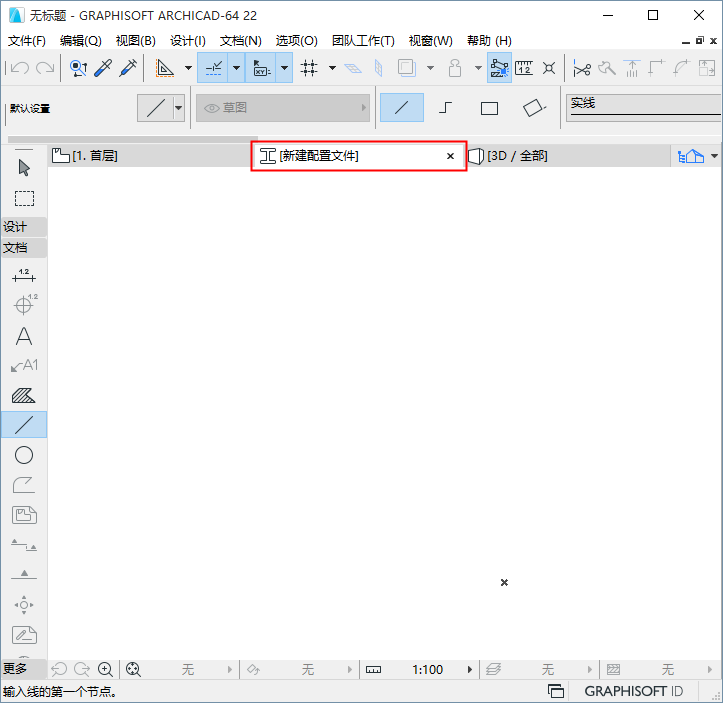Open the 文档(N) menu

click(240, 41)
